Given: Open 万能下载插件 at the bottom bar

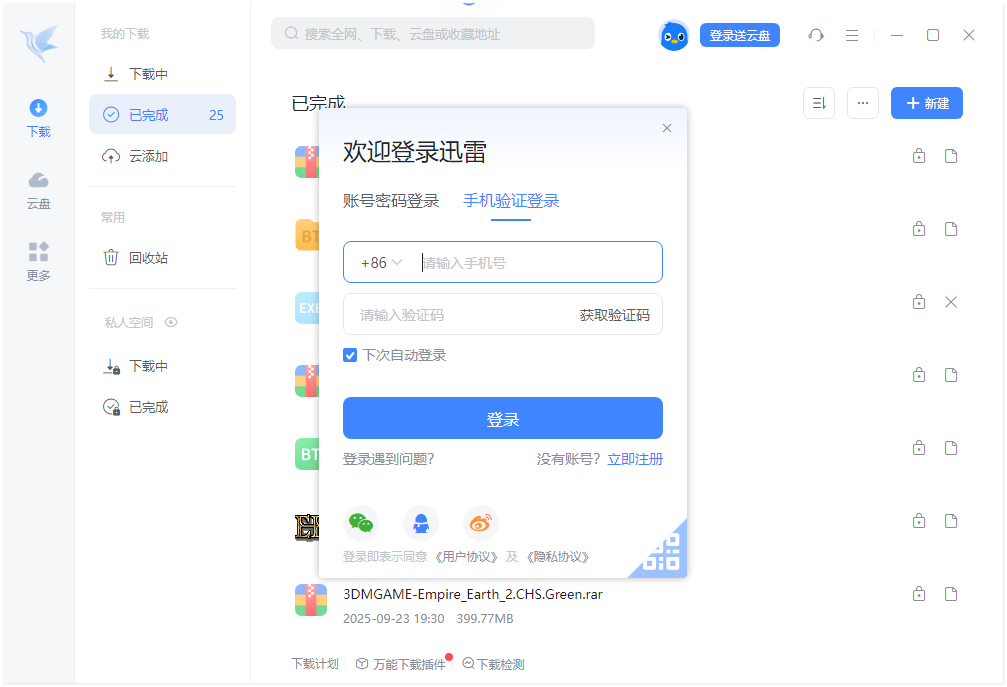Looking at the screenshot, I should coord(404,663).
